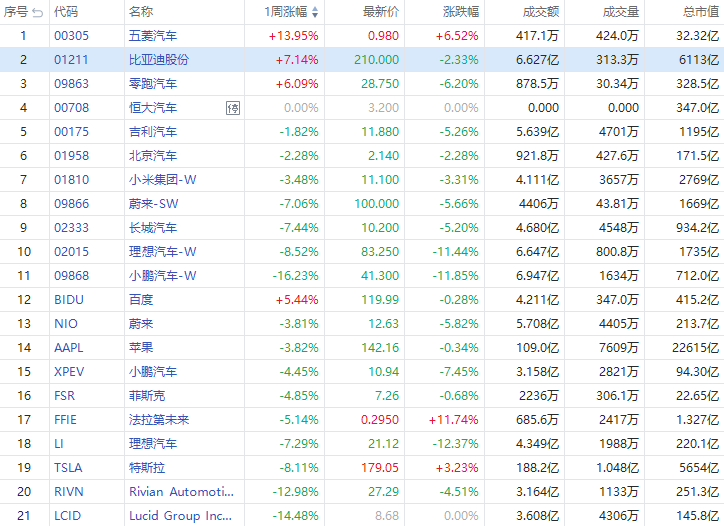Open ticker LI
724x526 pixels.
point(58,444)
